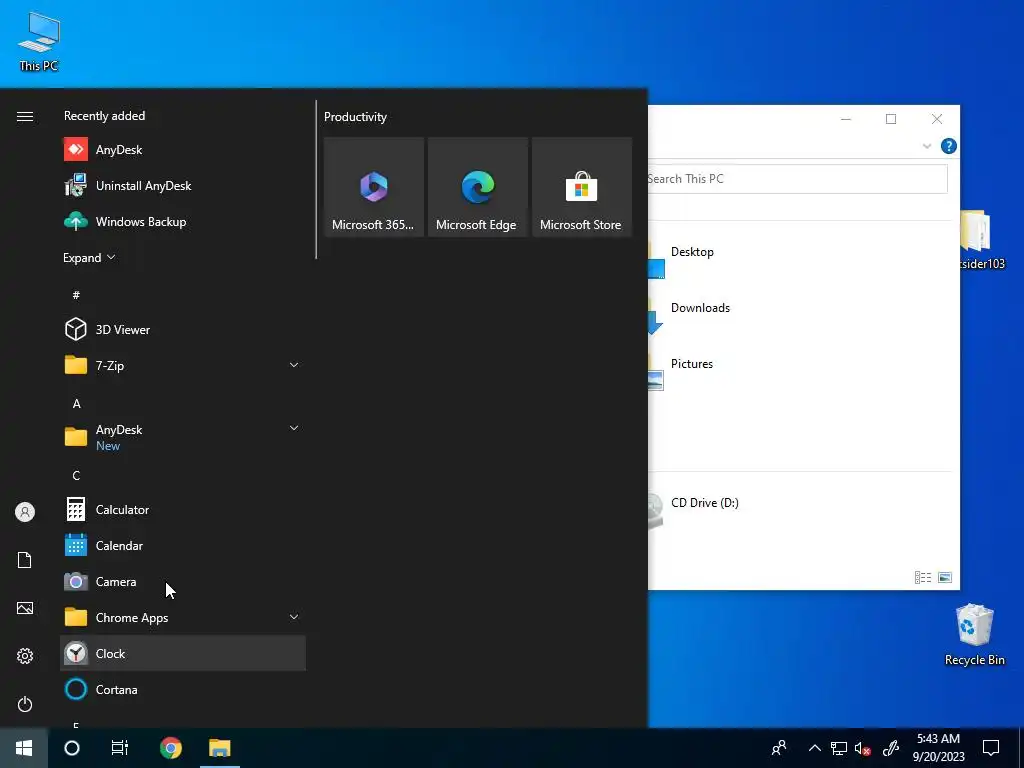Open 3D Viewer app
The image size is (1024, 768).
point(183,329)
